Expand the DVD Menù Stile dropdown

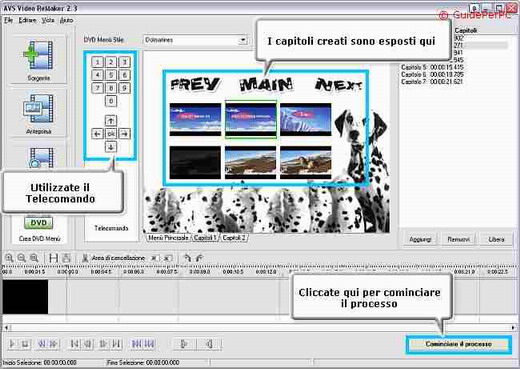pos(243,40)
